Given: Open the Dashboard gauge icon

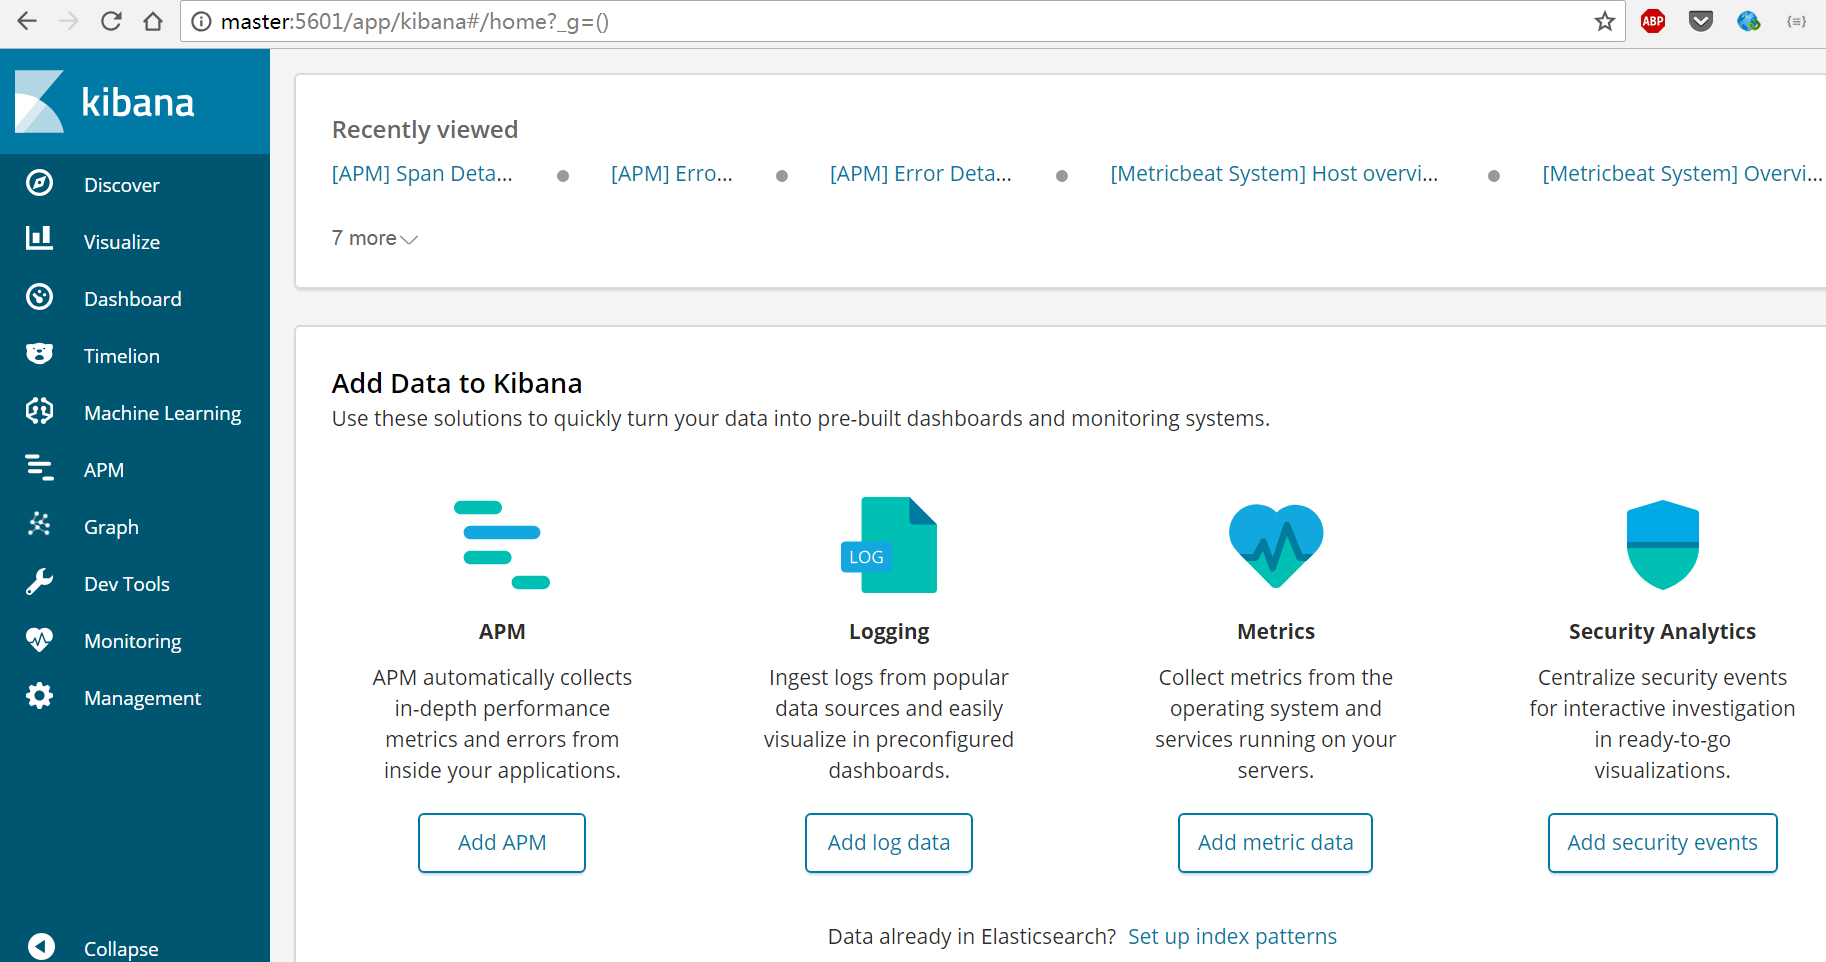Looking at the screenshot, I should coord(40,297).
